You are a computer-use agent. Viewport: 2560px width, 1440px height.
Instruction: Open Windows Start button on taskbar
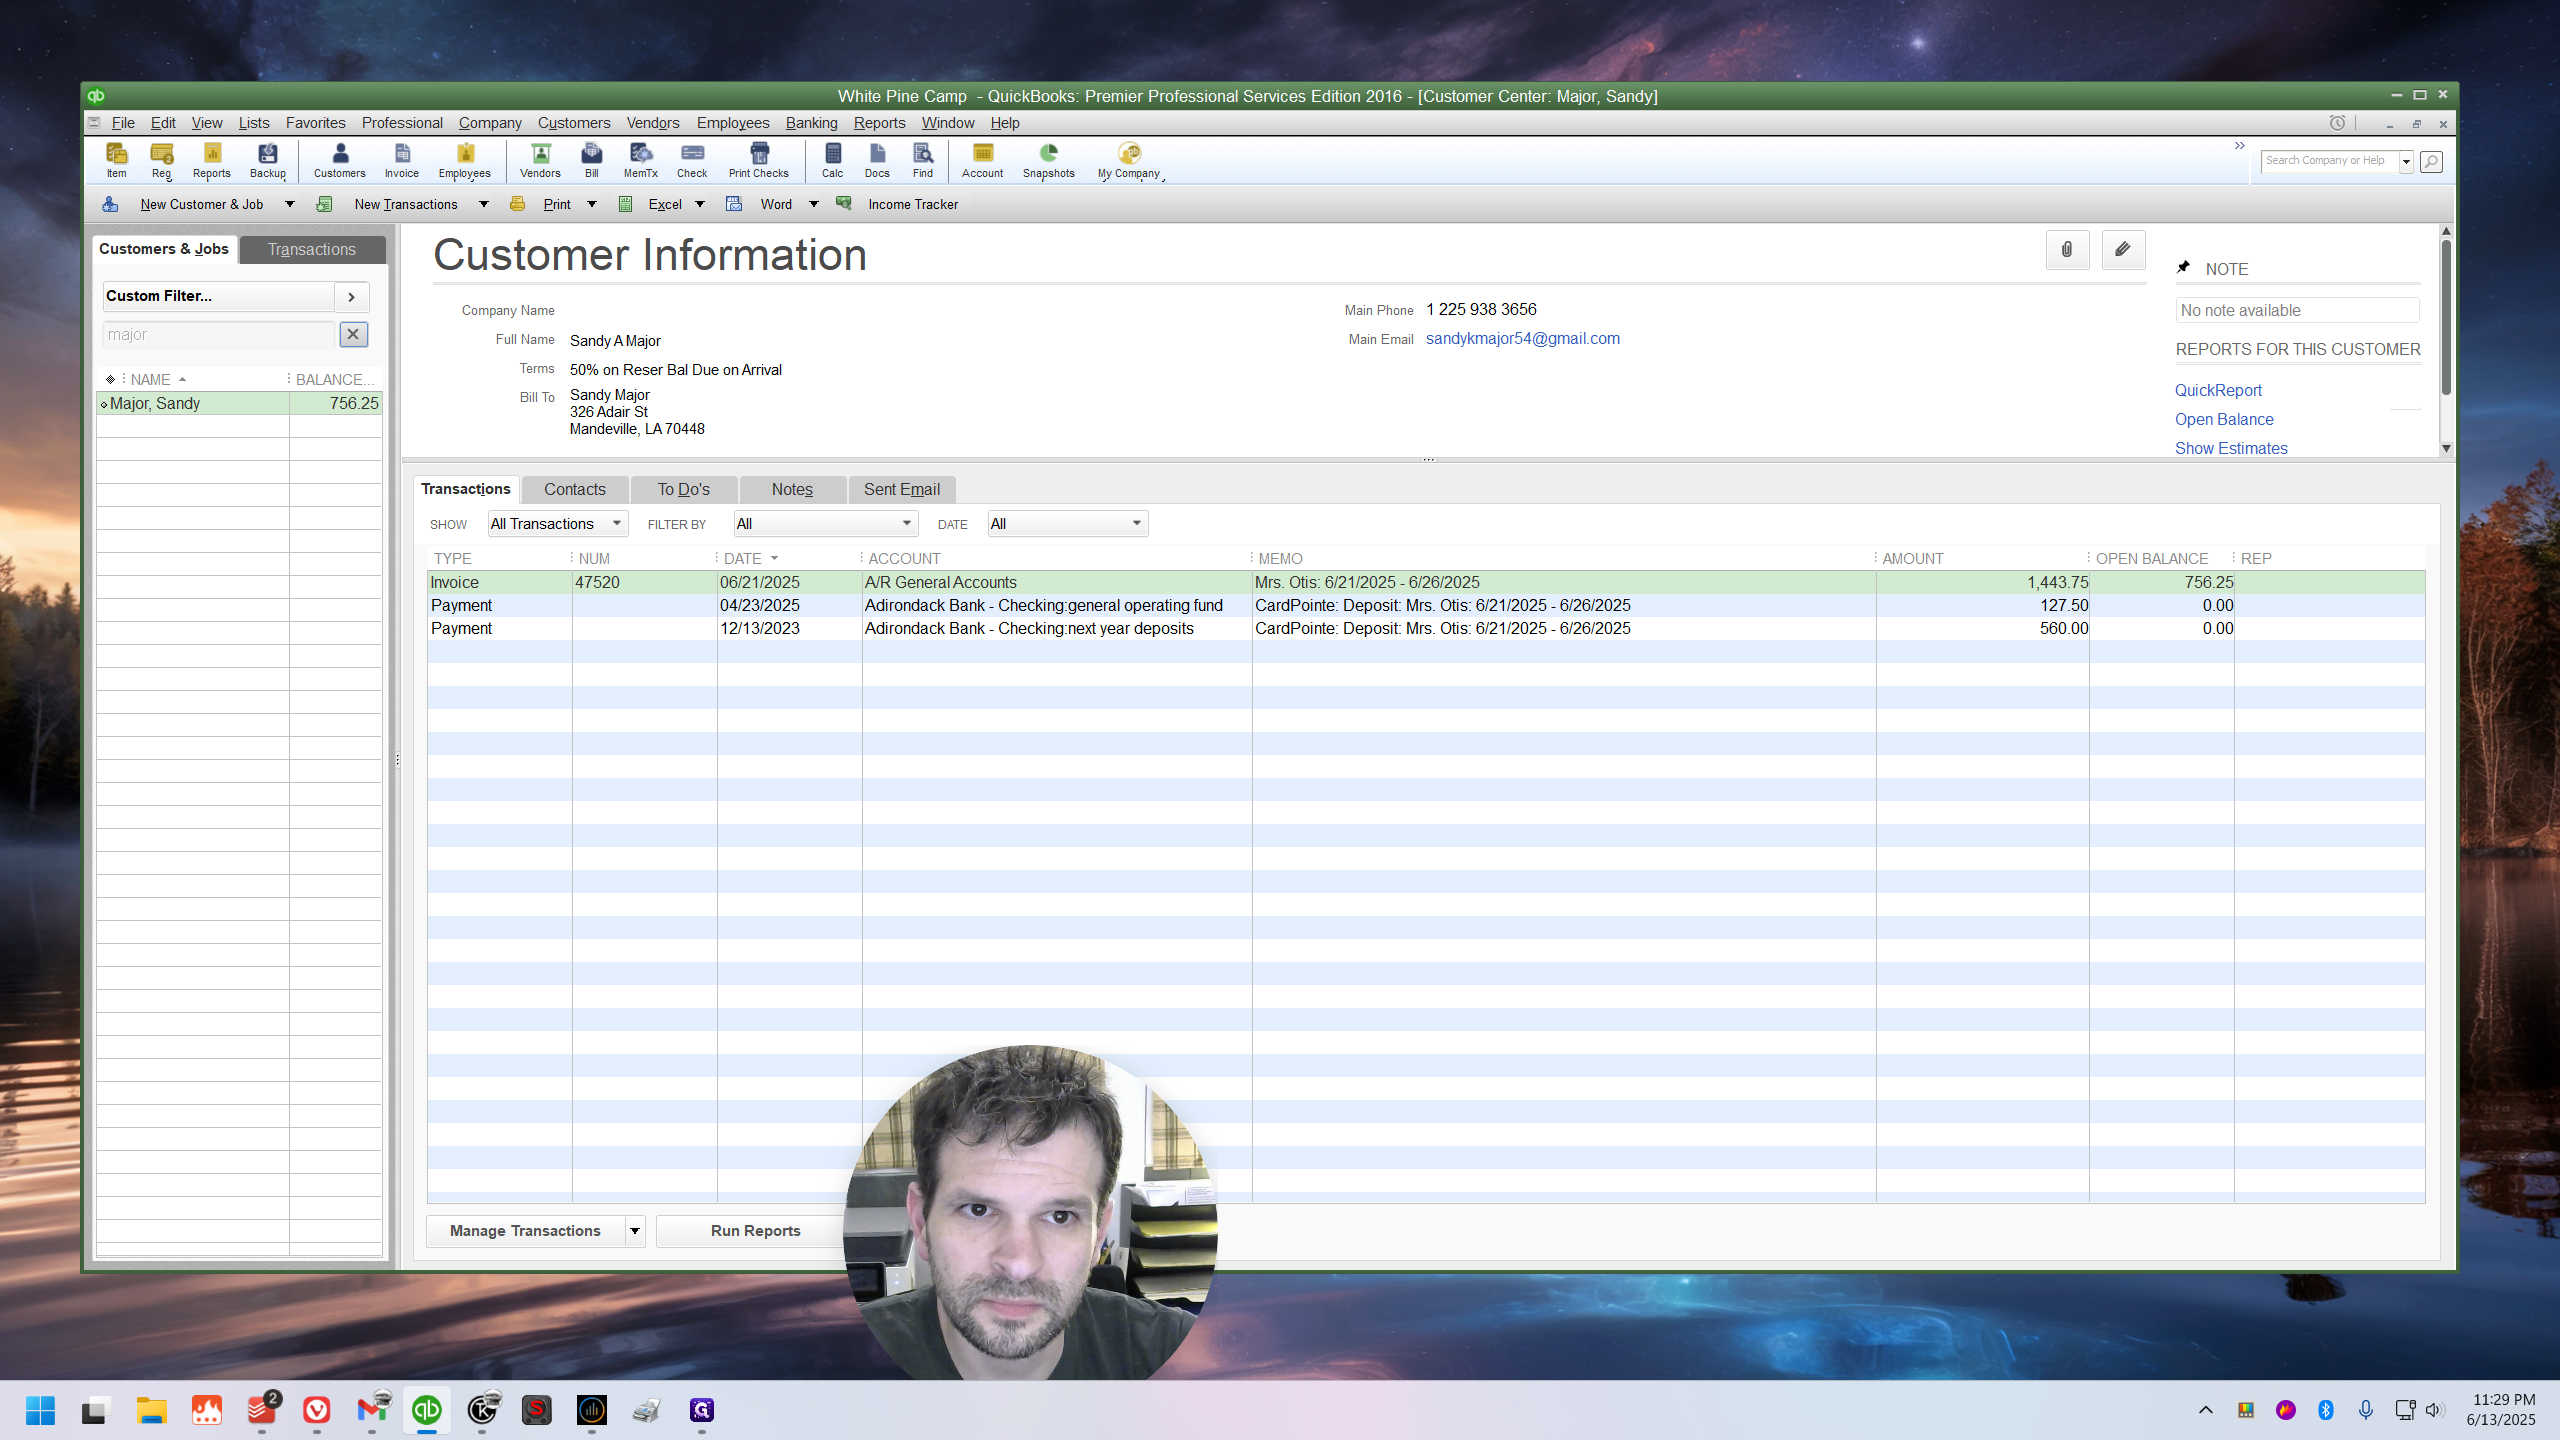tap(40, 1410)
